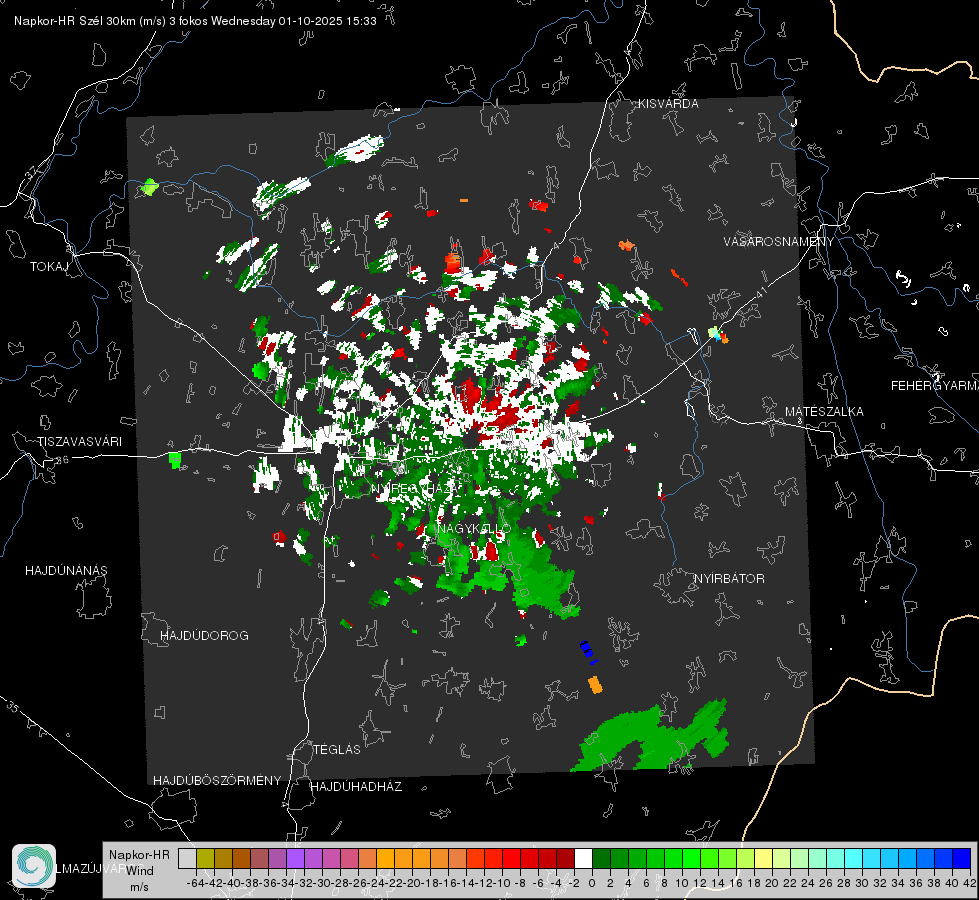Select the HAJDÚDOROG town label
The image size is (979, 900).
pyautogui.click(x=204, y=636)
